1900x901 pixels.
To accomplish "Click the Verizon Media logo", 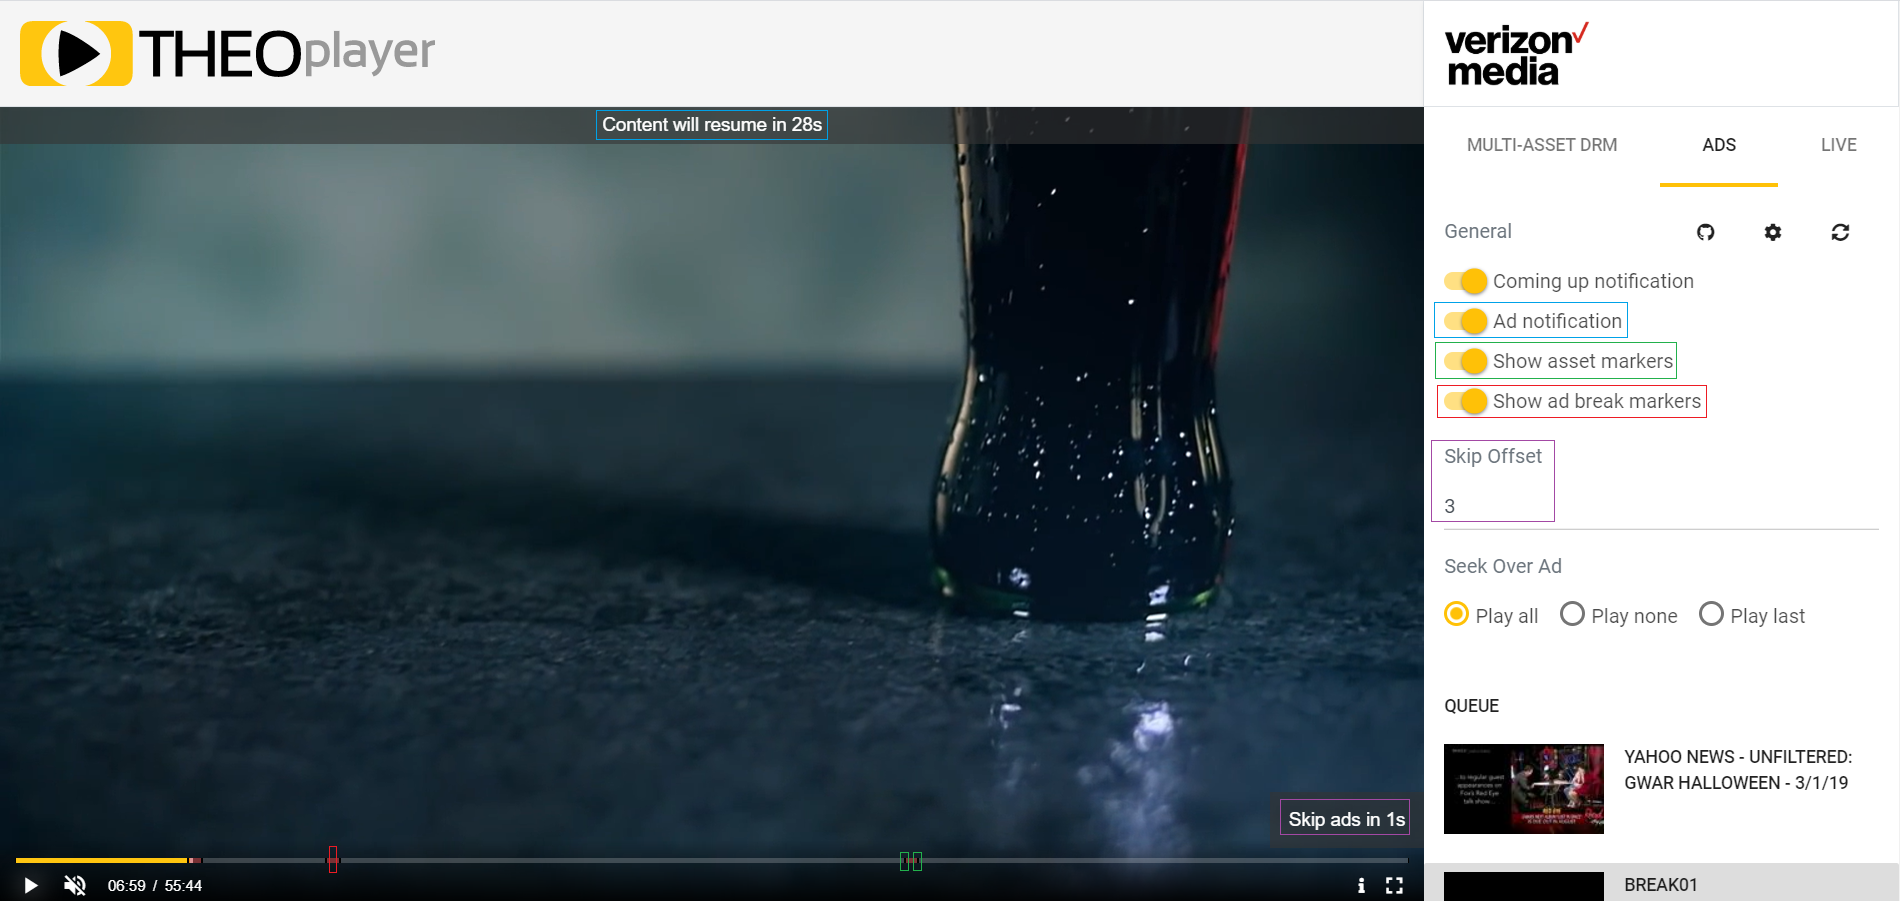I will (1514, 54).
